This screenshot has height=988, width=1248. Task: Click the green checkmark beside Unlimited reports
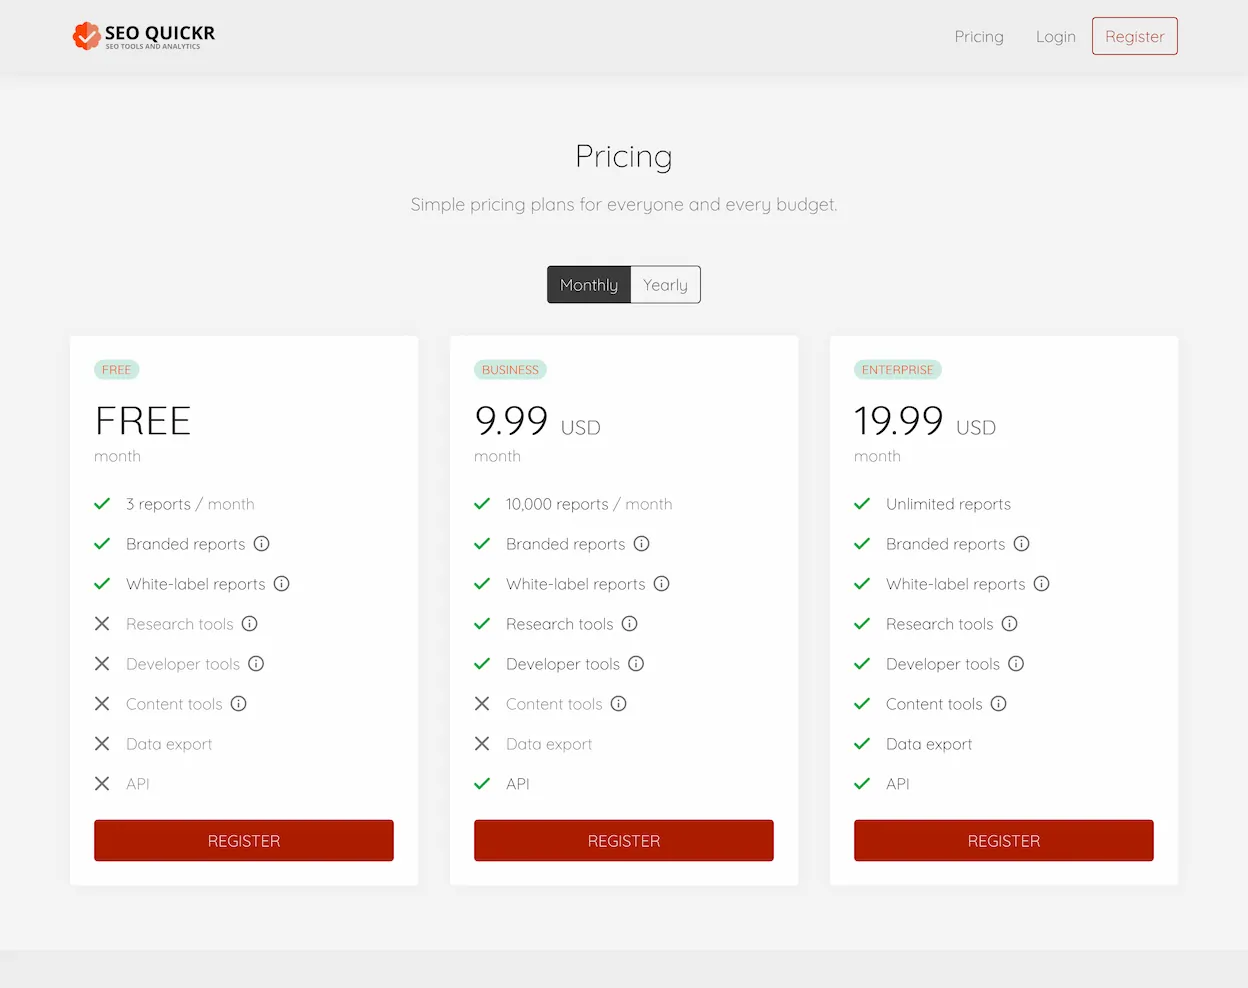pos(862,503)
